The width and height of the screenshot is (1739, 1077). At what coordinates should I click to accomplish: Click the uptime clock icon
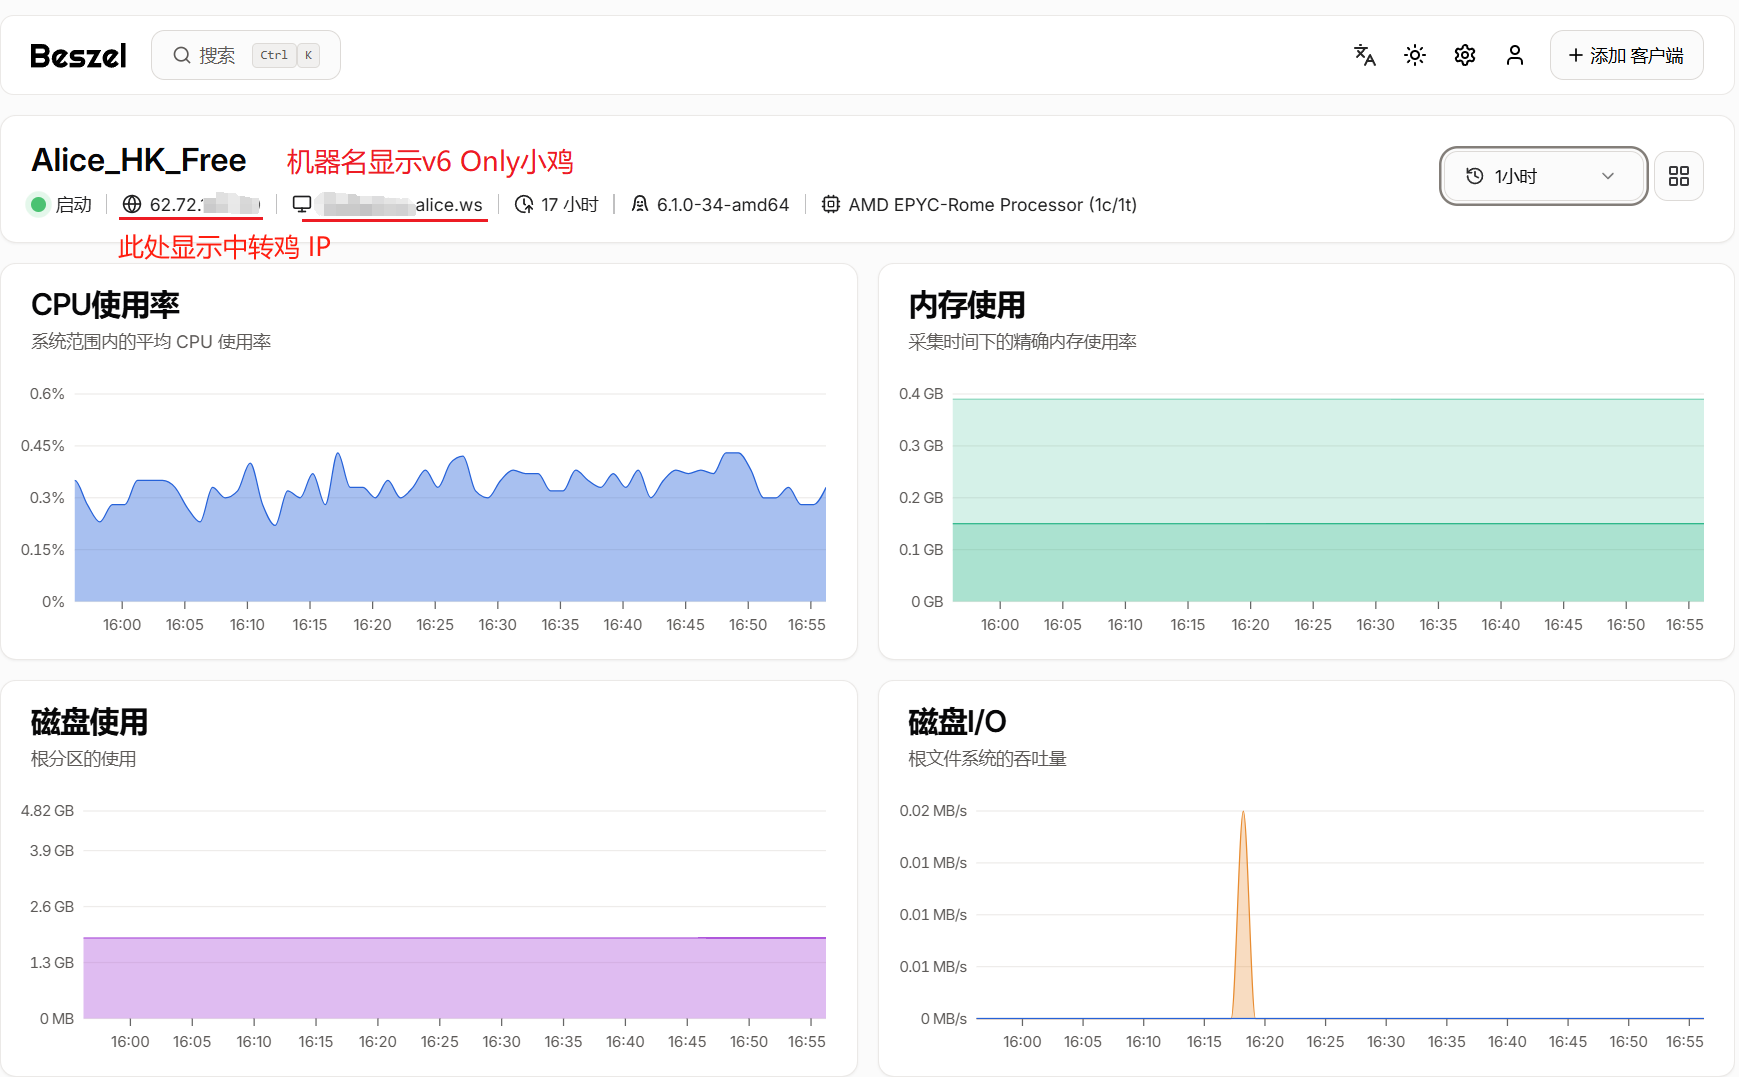click(x=524, y=205)
